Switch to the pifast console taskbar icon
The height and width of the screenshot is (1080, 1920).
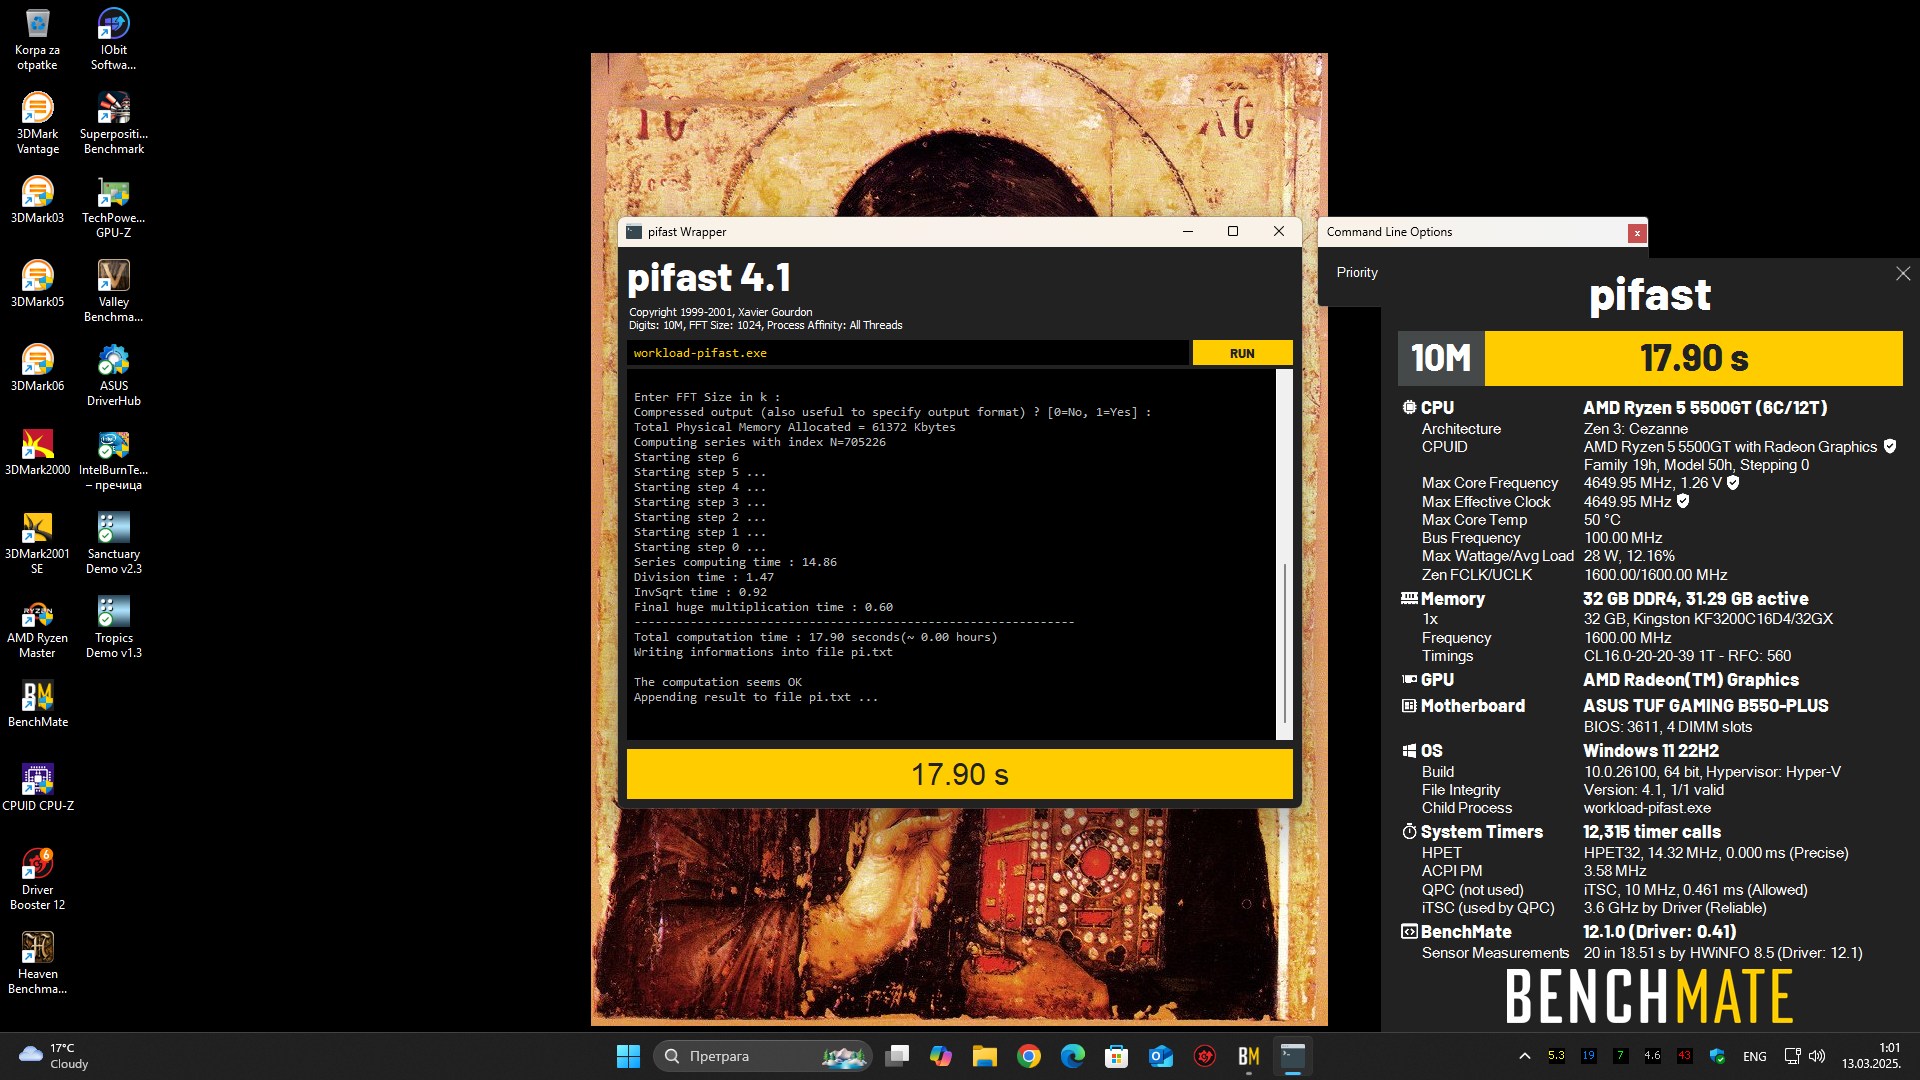1293,1056
